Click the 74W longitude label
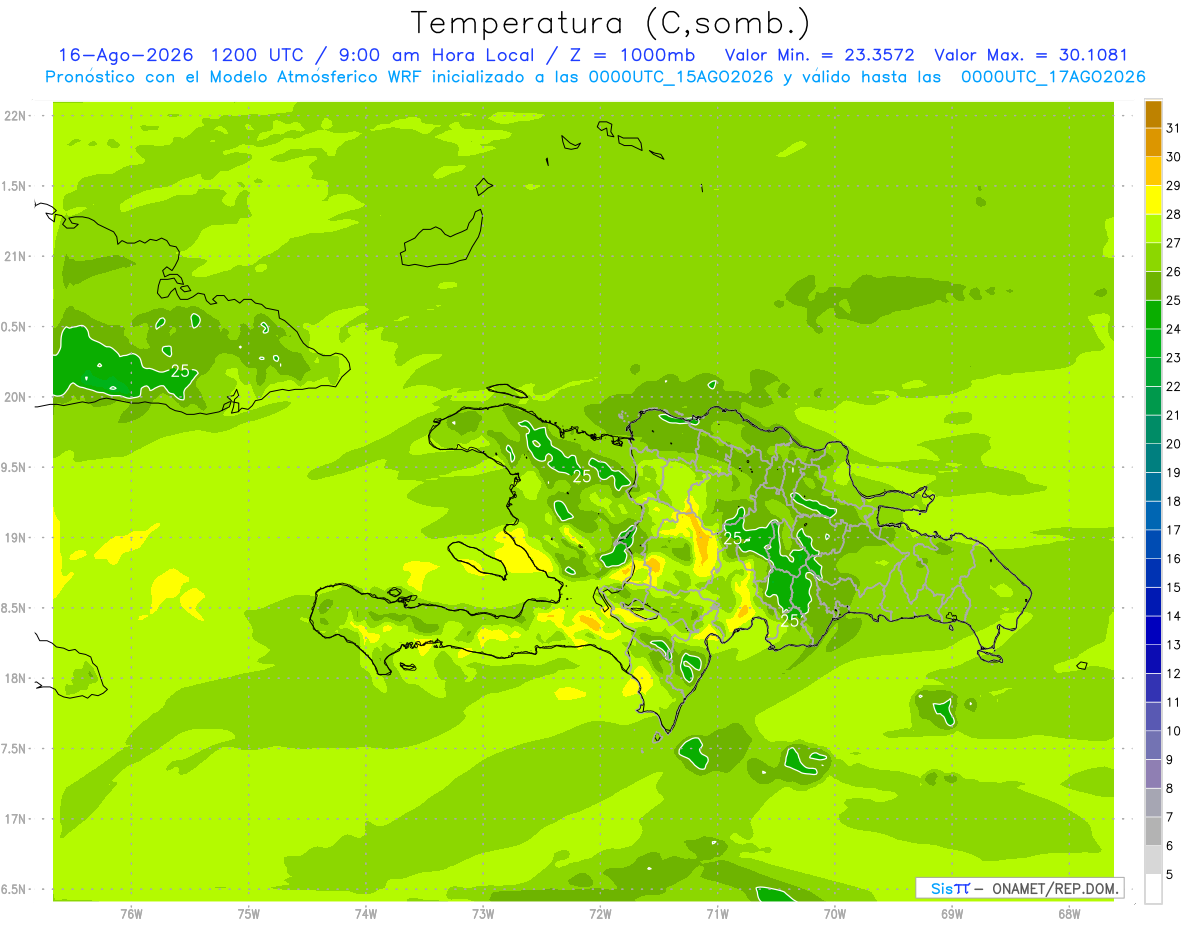The height and width of the screenshot is (927, 1200). (x=366, y=913)
